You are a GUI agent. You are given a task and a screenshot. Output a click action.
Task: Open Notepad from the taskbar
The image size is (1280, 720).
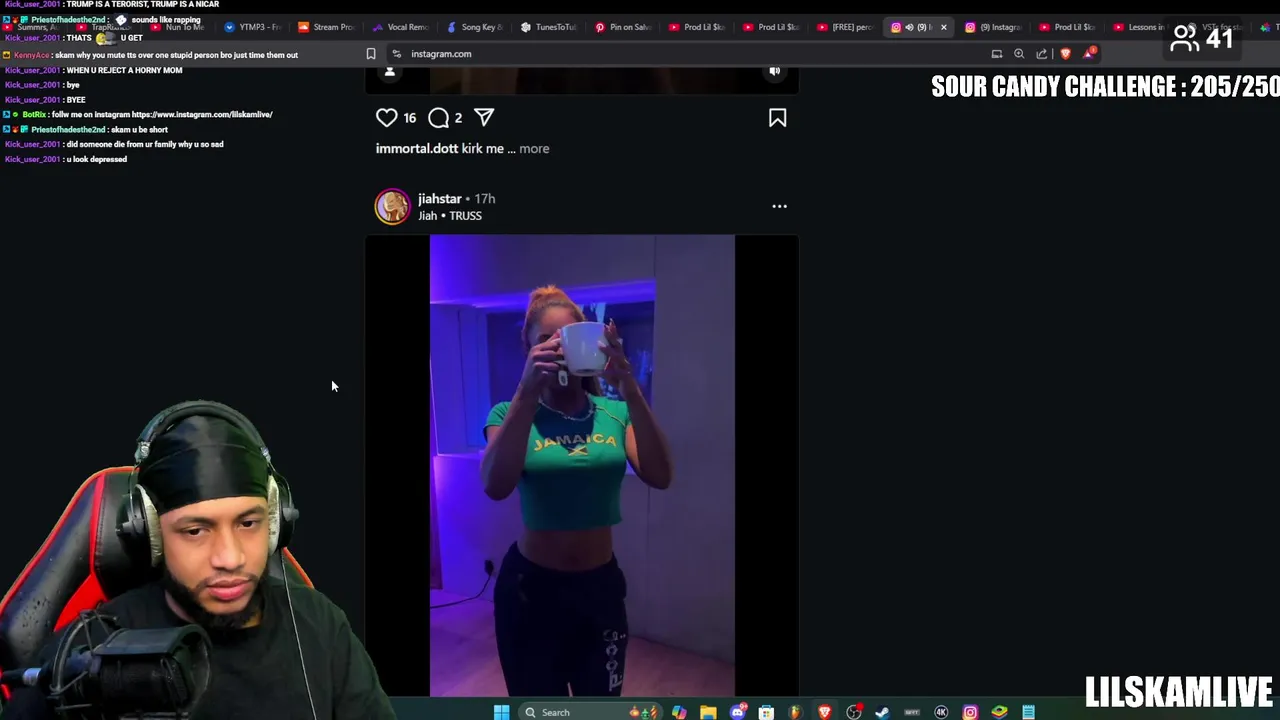(1028, 712)
